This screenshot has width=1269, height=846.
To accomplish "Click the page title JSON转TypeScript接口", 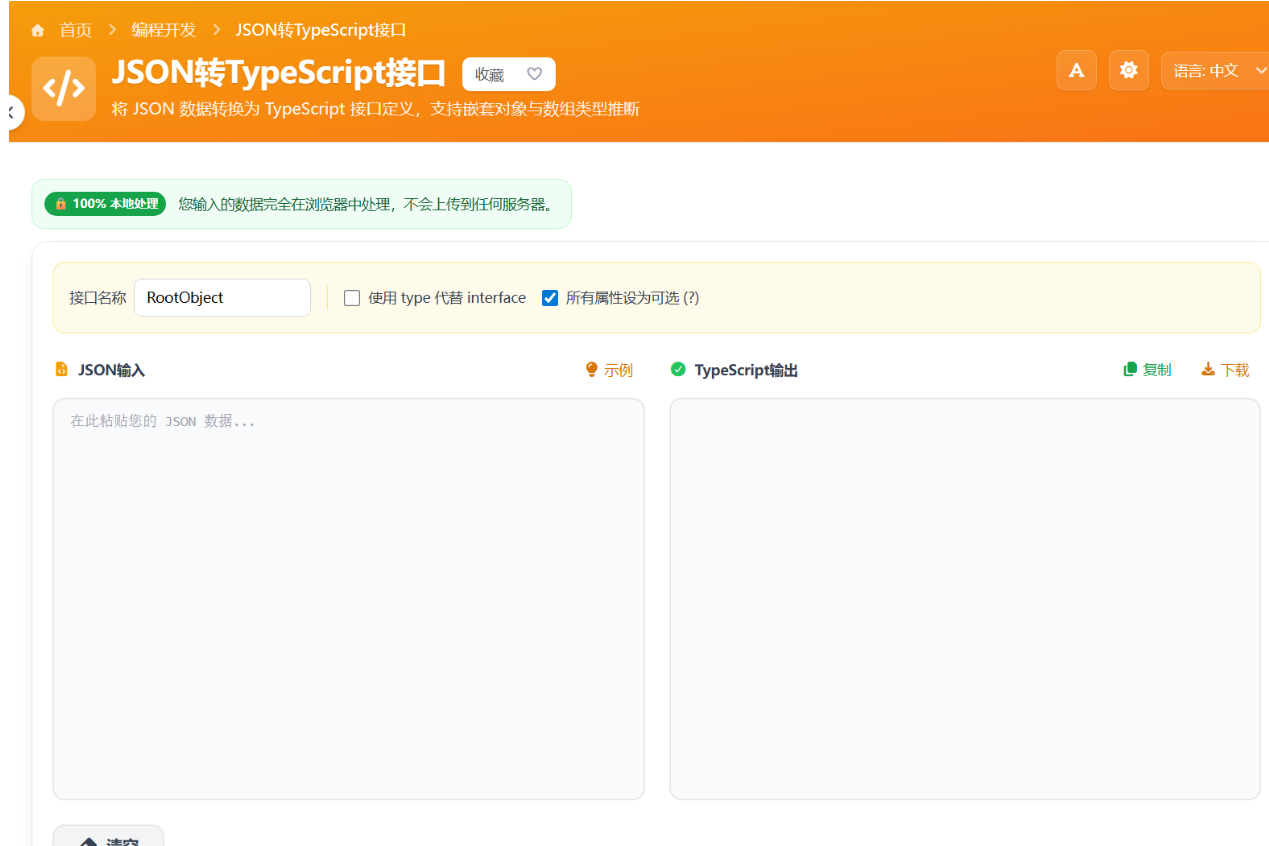I will tap(279, 73).
